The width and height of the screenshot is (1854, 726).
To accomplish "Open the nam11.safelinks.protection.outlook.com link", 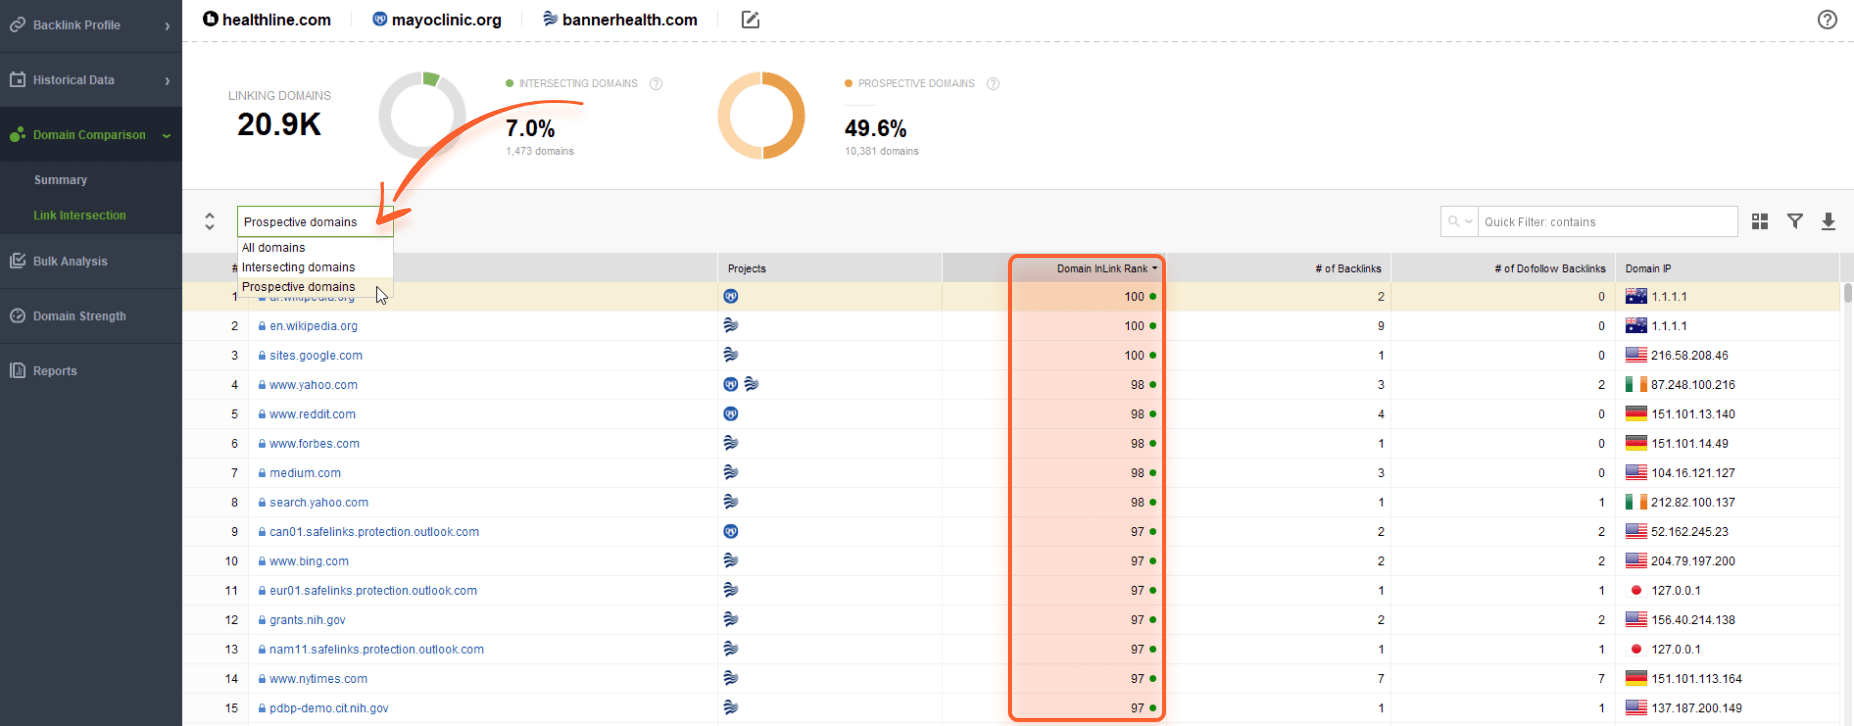I will [x=377, y=649].
